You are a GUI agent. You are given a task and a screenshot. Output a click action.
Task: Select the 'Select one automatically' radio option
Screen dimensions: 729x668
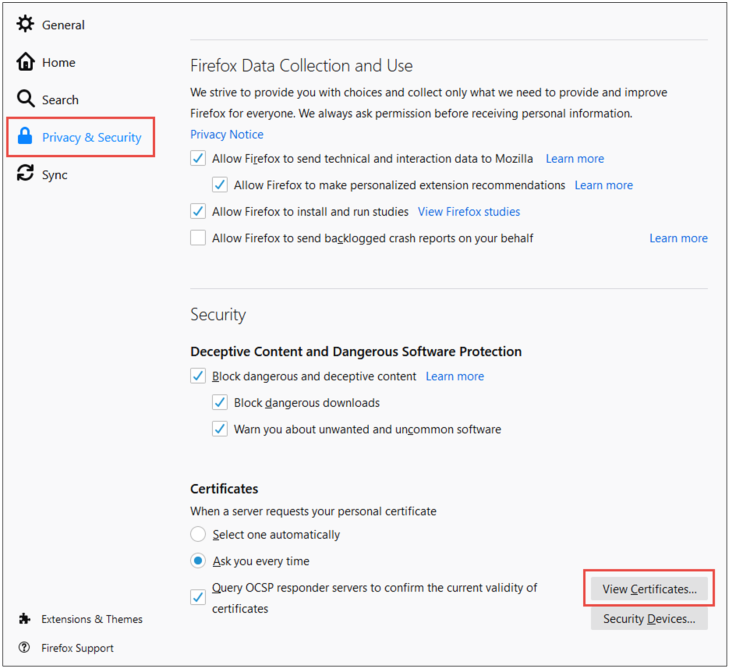[x=198, y=535]
